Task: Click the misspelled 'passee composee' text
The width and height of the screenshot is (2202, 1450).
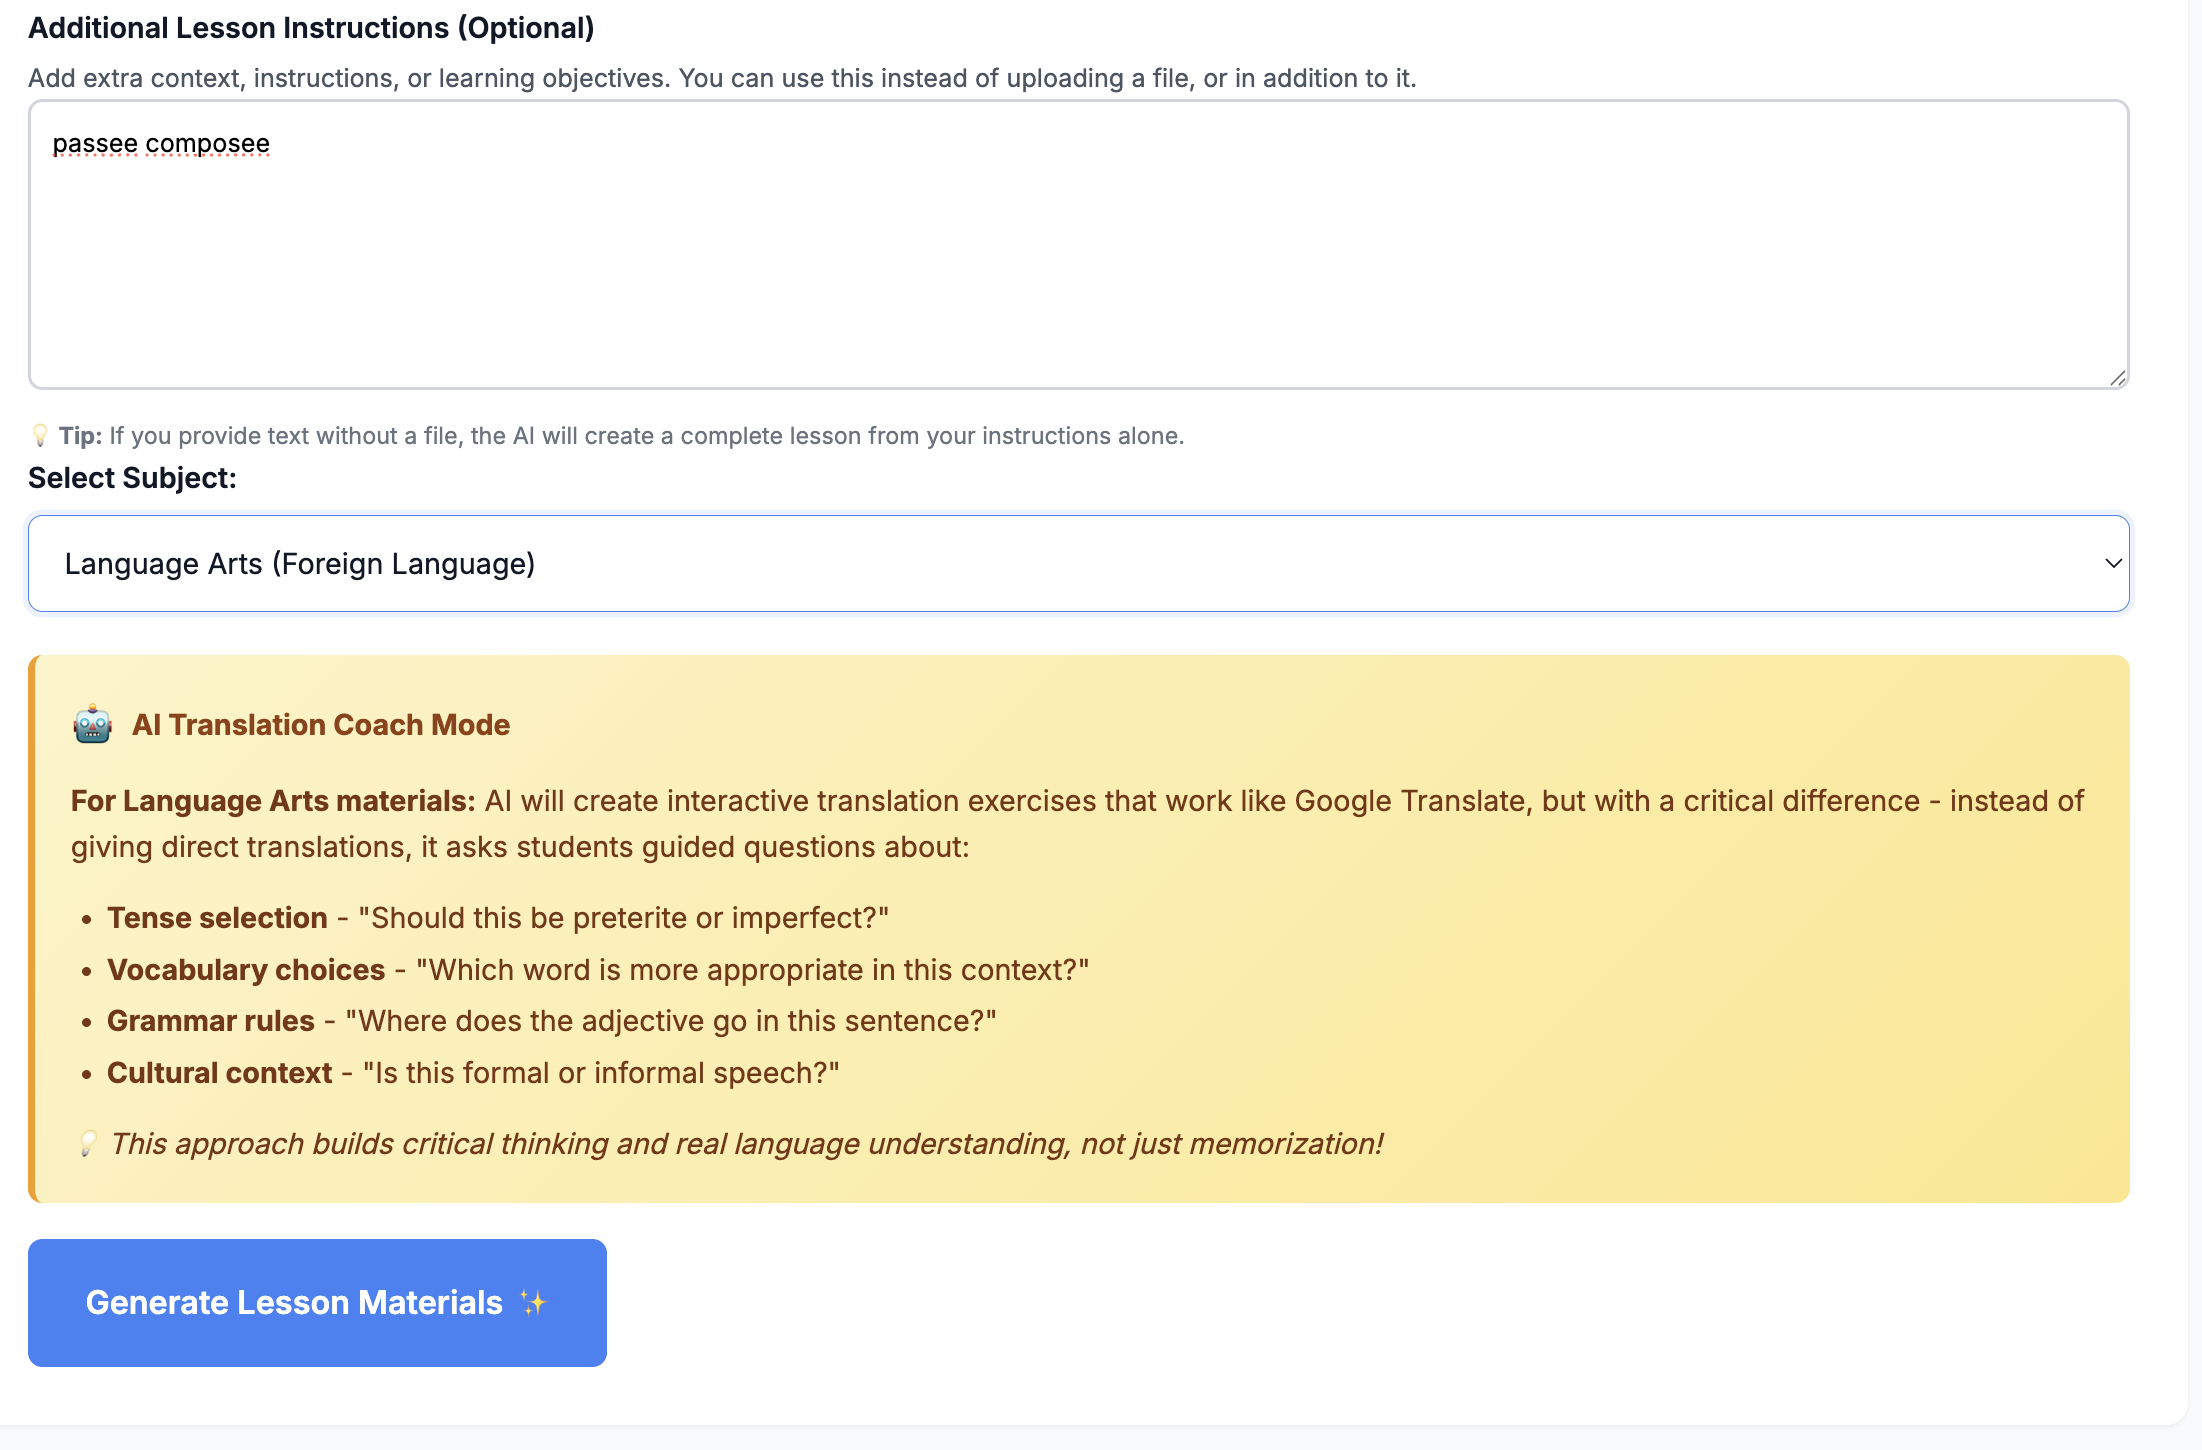Action: [x=161, y=144]
